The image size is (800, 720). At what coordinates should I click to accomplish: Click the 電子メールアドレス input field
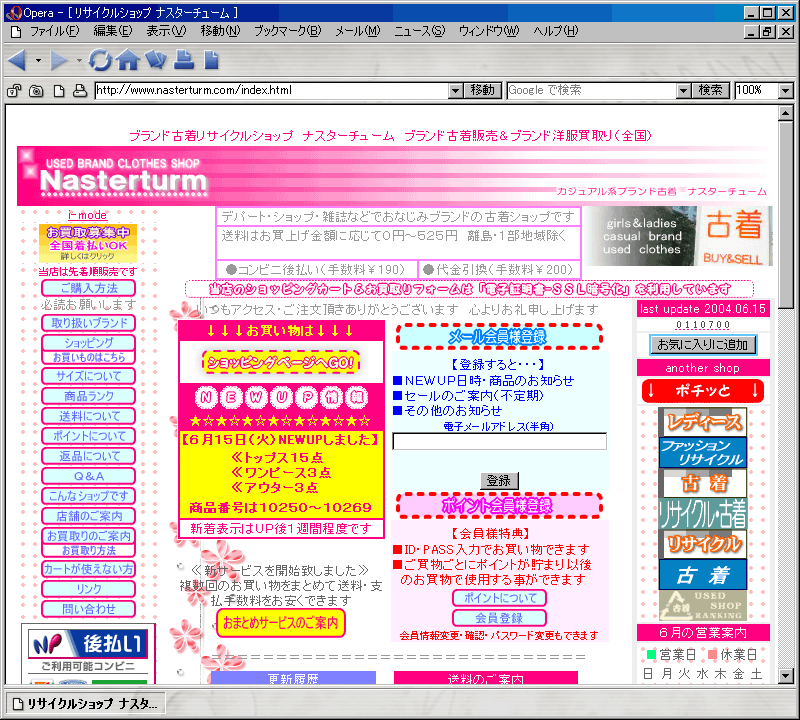point(499,441)
